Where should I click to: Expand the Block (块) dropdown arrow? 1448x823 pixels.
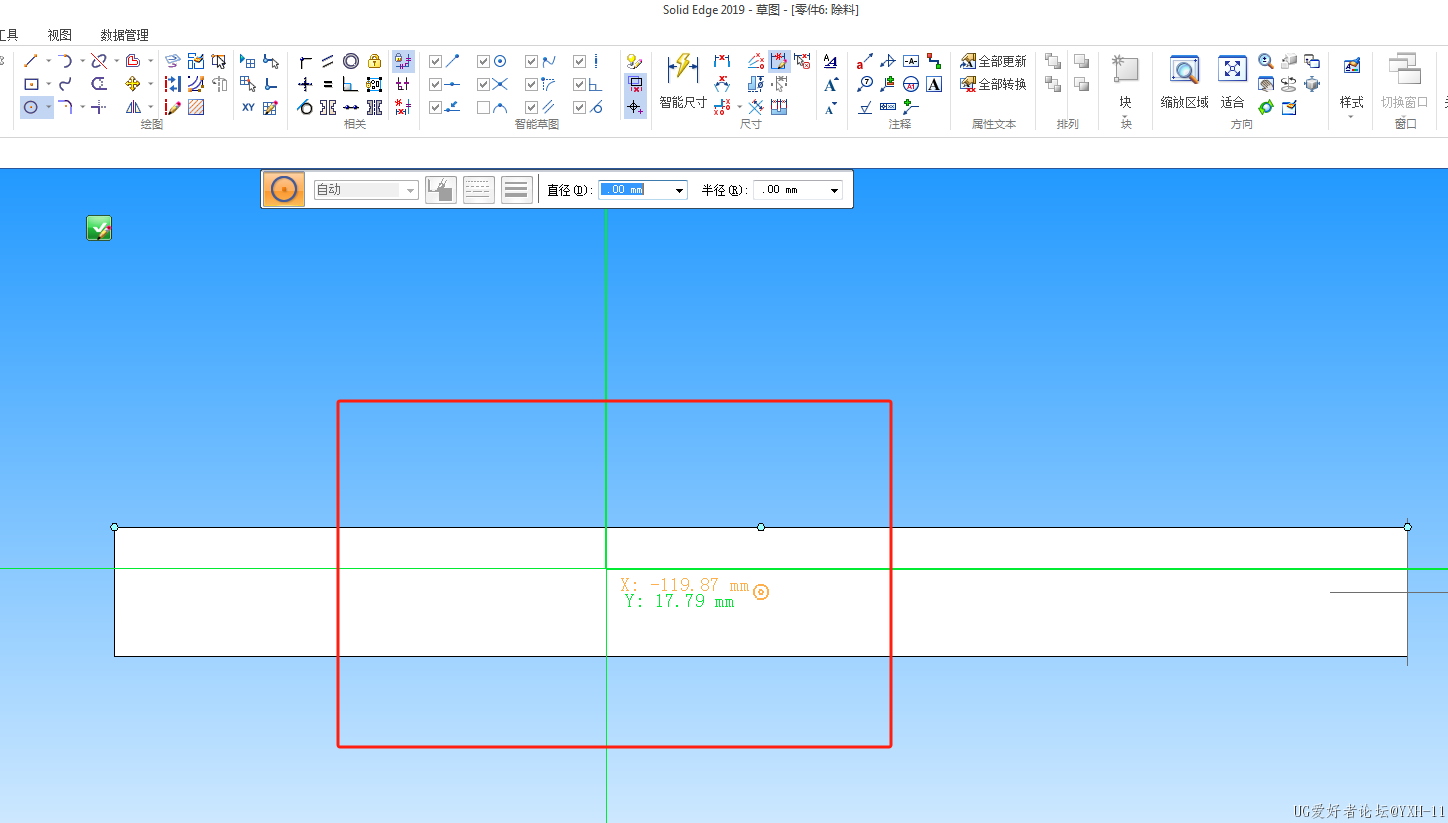1126,118
